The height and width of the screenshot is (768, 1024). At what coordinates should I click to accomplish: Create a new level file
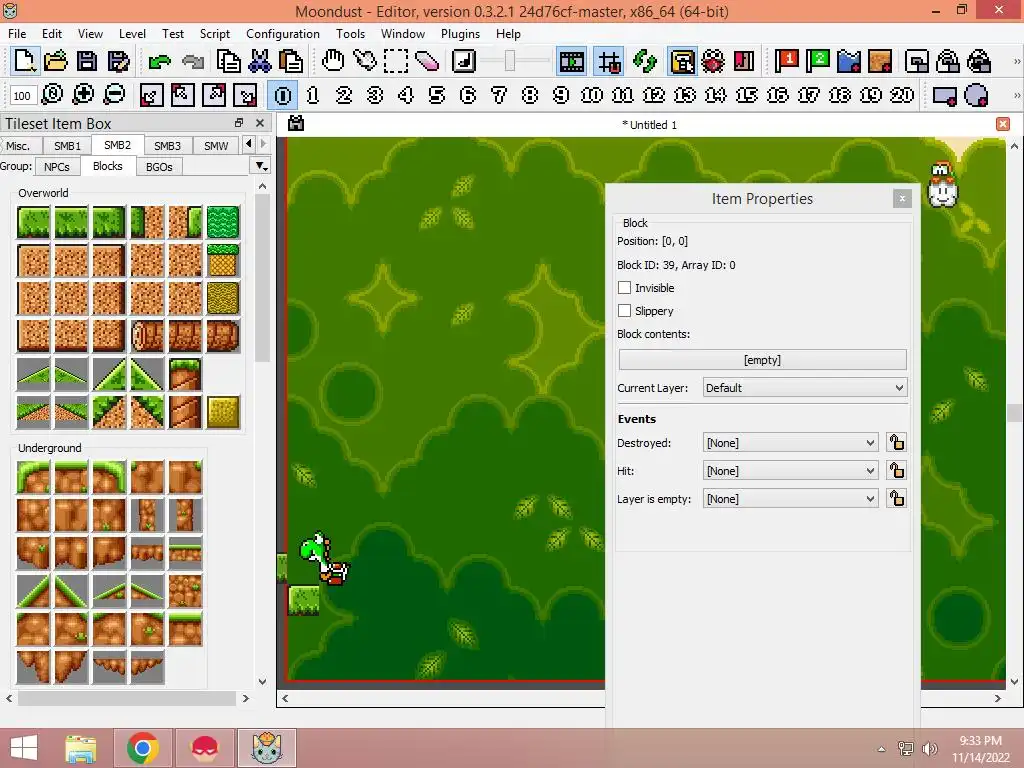point(24,61)
